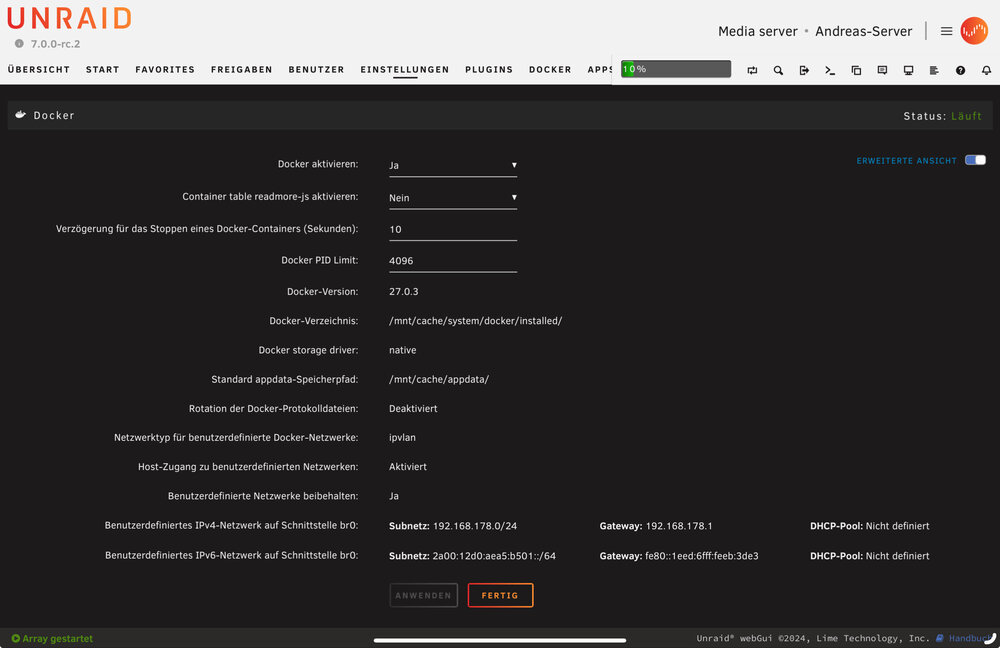Click the docker directory path /mnt/cache/system/docker/installed/
The height and width of the screenshot is (648, 1000).
(476, 321)
